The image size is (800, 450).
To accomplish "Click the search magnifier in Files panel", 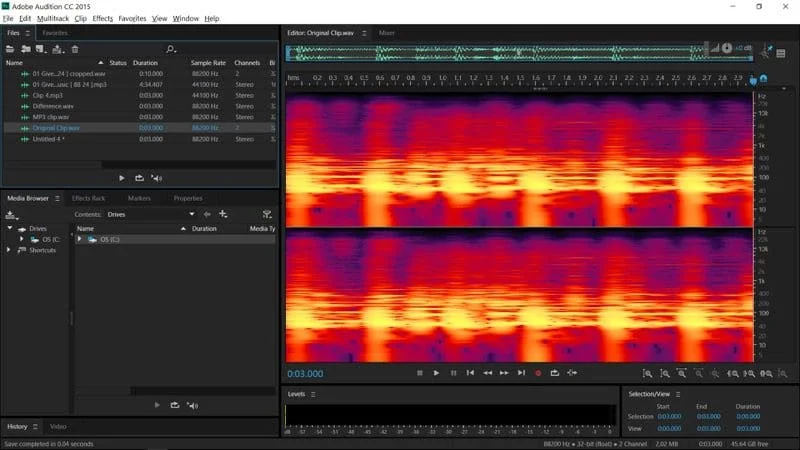I will (x=171, y=49).
